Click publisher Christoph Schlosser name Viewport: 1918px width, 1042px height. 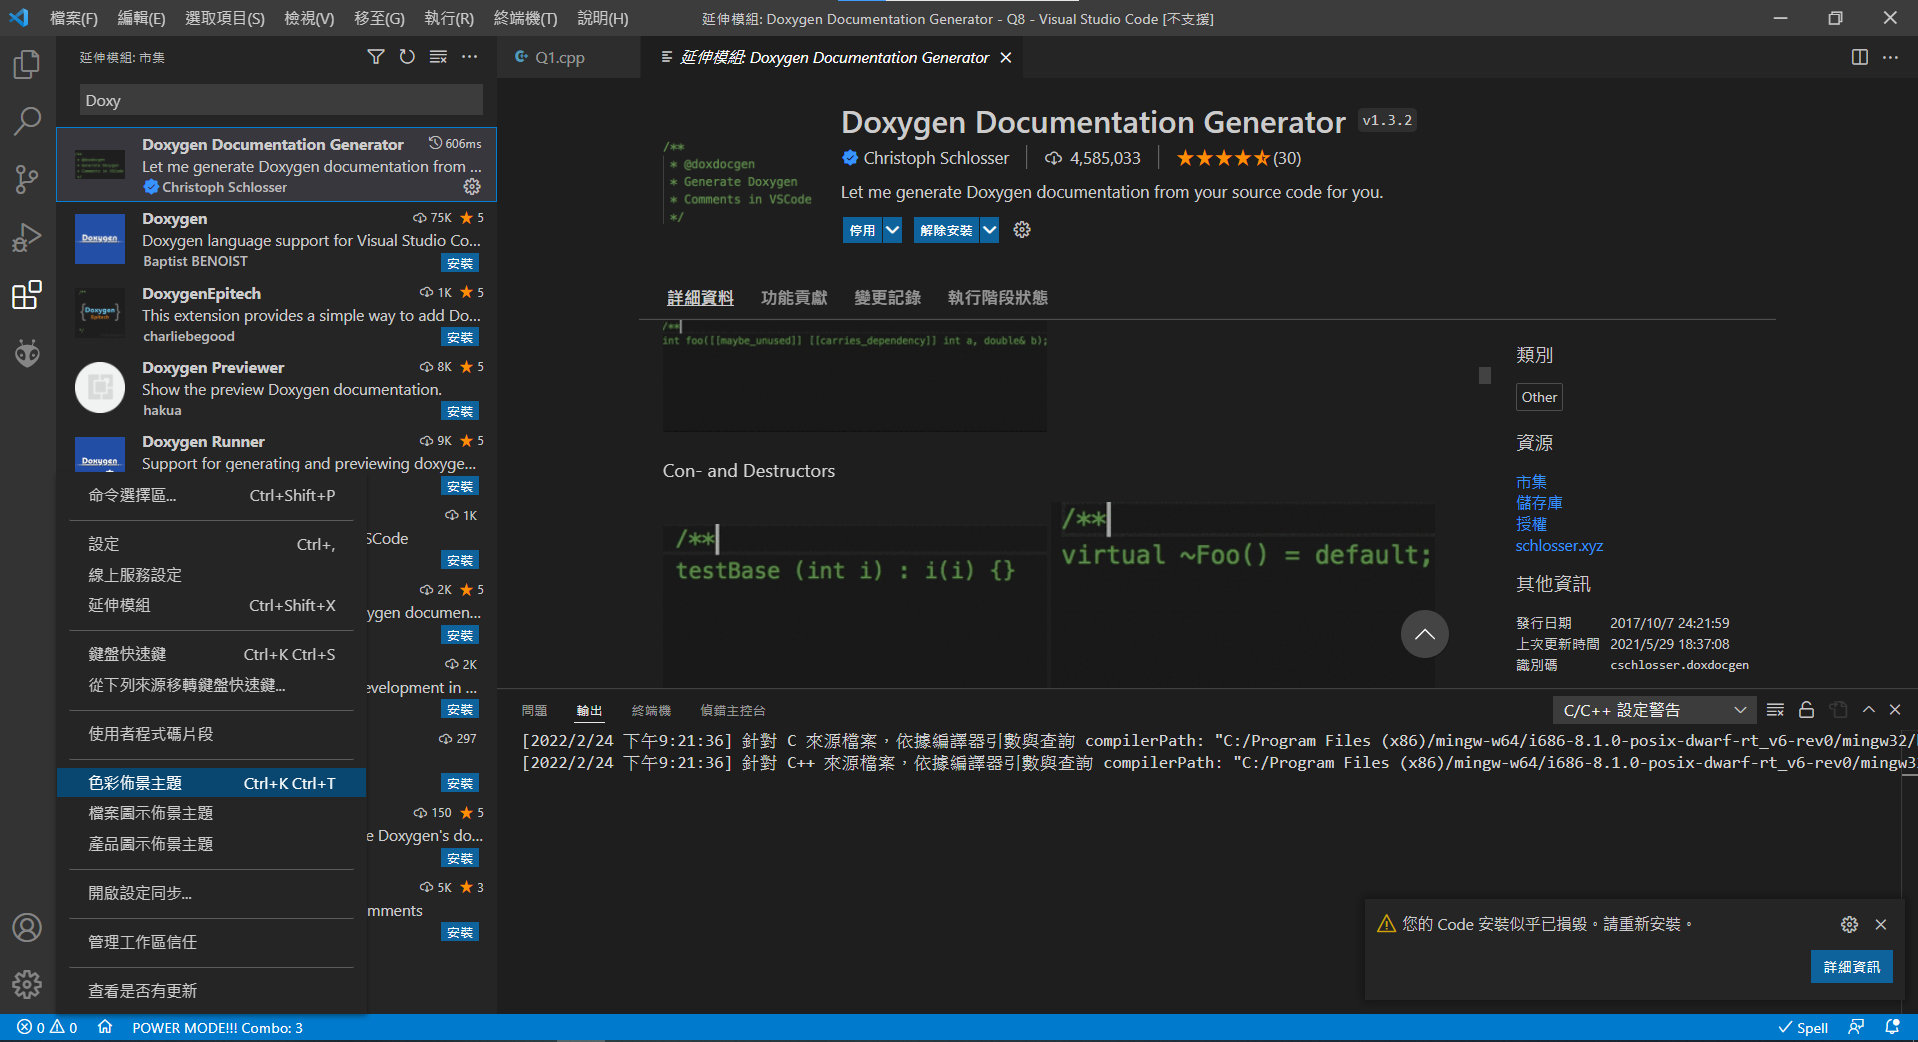(936, 158)
